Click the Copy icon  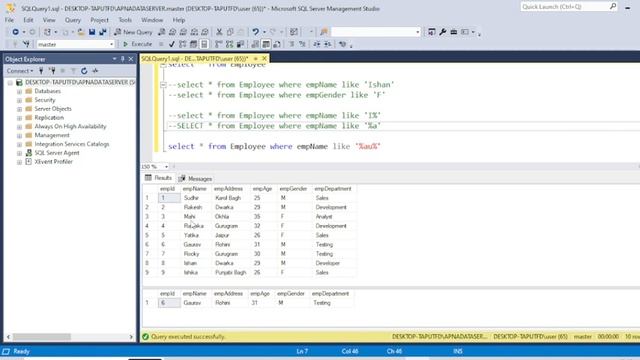point(230,32)
